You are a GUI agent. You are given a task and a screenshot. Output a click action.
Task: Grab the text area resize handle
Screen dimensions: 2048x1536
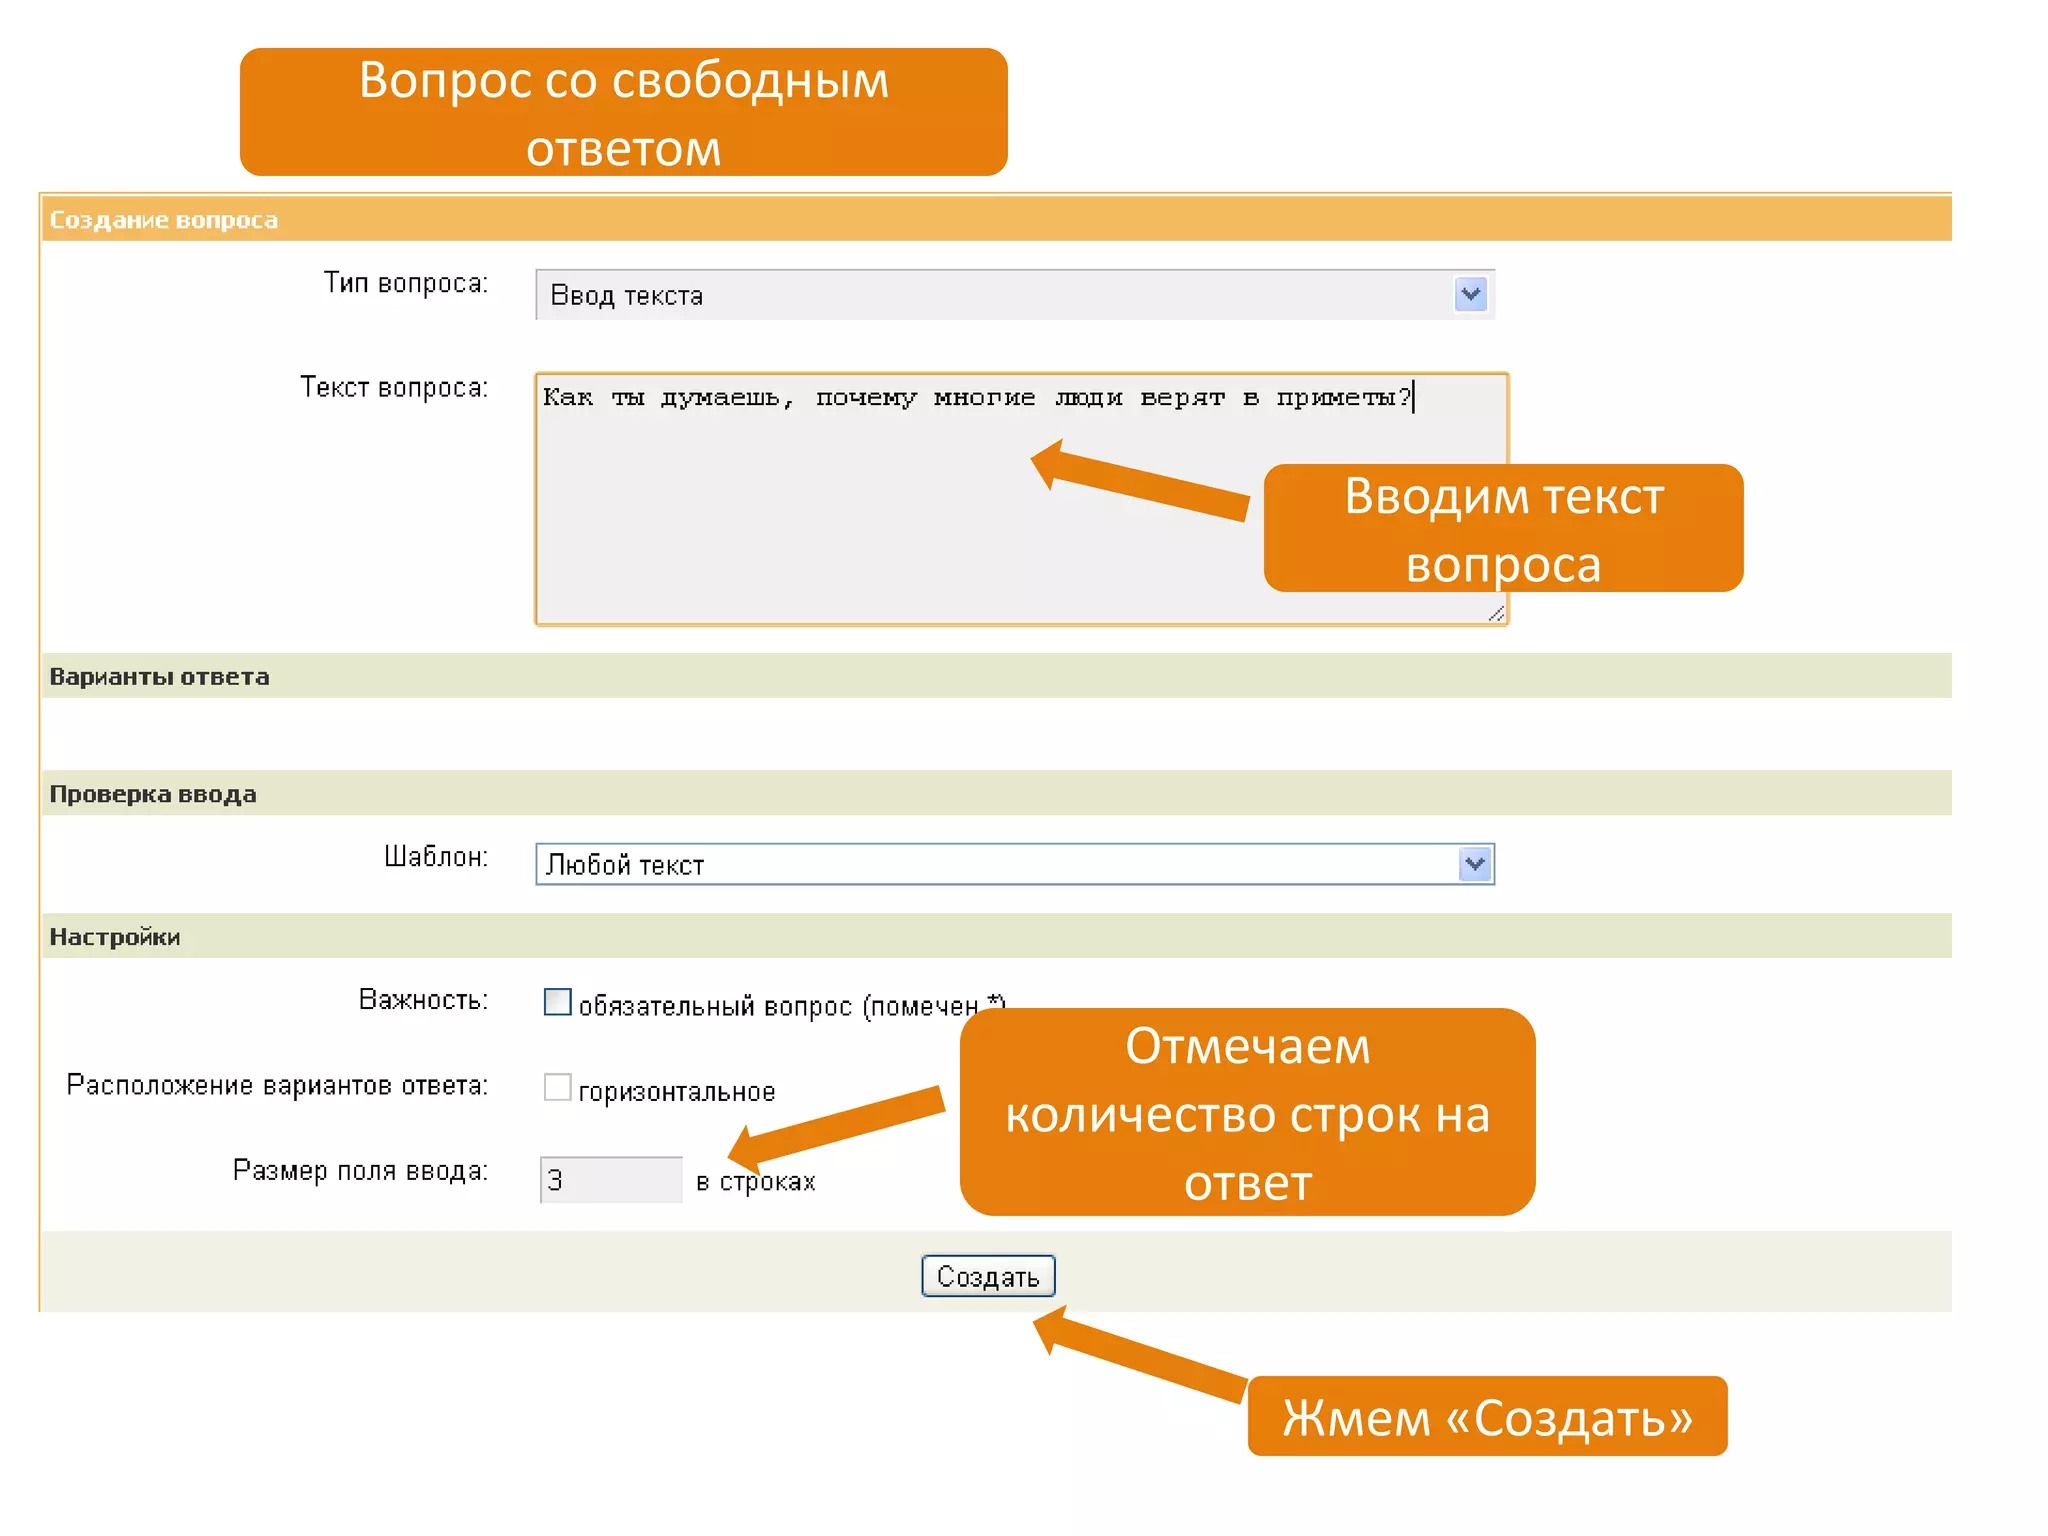1496,613
